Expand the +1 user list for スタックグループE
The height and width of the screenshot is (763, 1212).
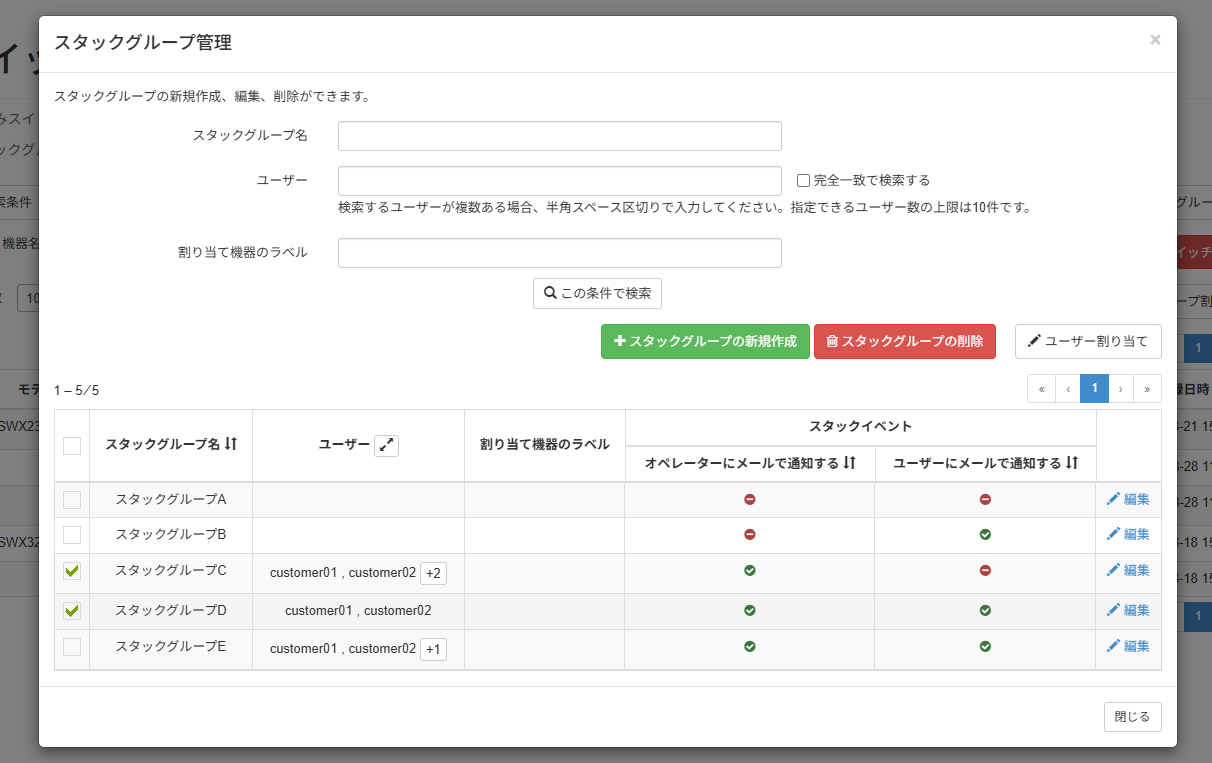click(x=434, y=648)
